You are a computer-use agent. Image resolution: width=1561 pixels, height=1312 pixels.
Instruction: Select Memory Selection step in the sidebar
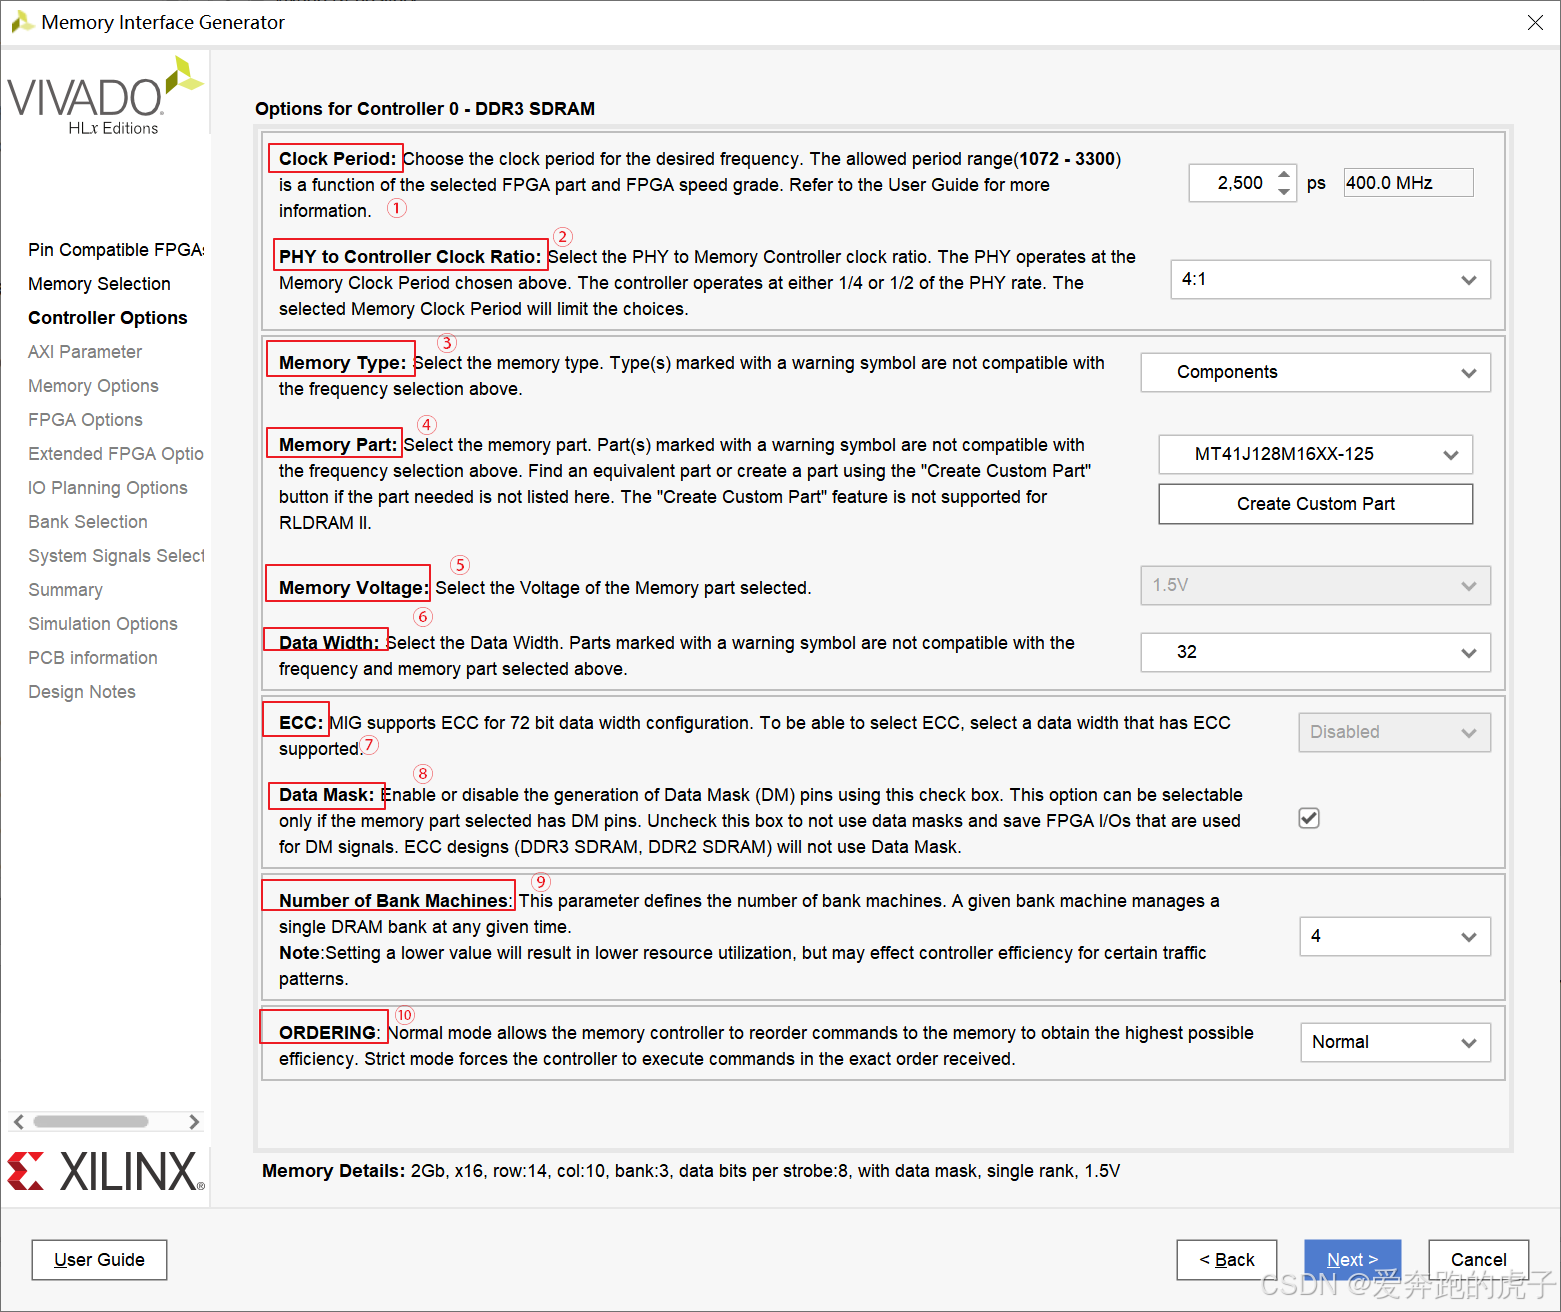(x=99, y=284)
